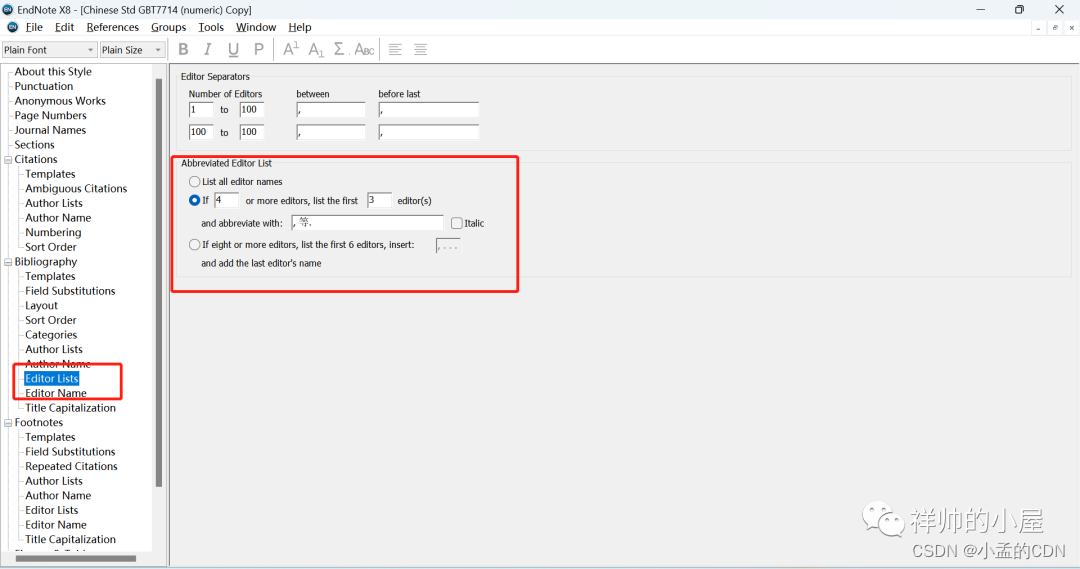Click the EndNote icon beside File menu
Viewport: 1080px width, 569px height.
tap(12, 27)
